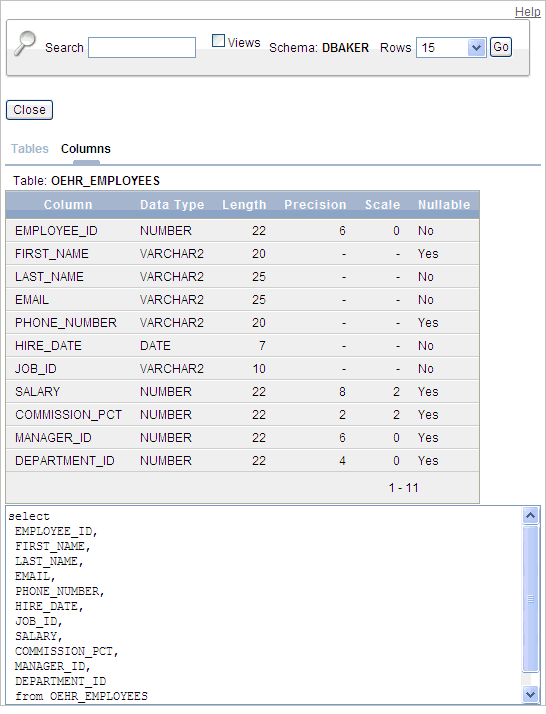The width and height of the screenshot is (546, 714).
Task: Switch to the Tables tab
Action: (30, 149)
